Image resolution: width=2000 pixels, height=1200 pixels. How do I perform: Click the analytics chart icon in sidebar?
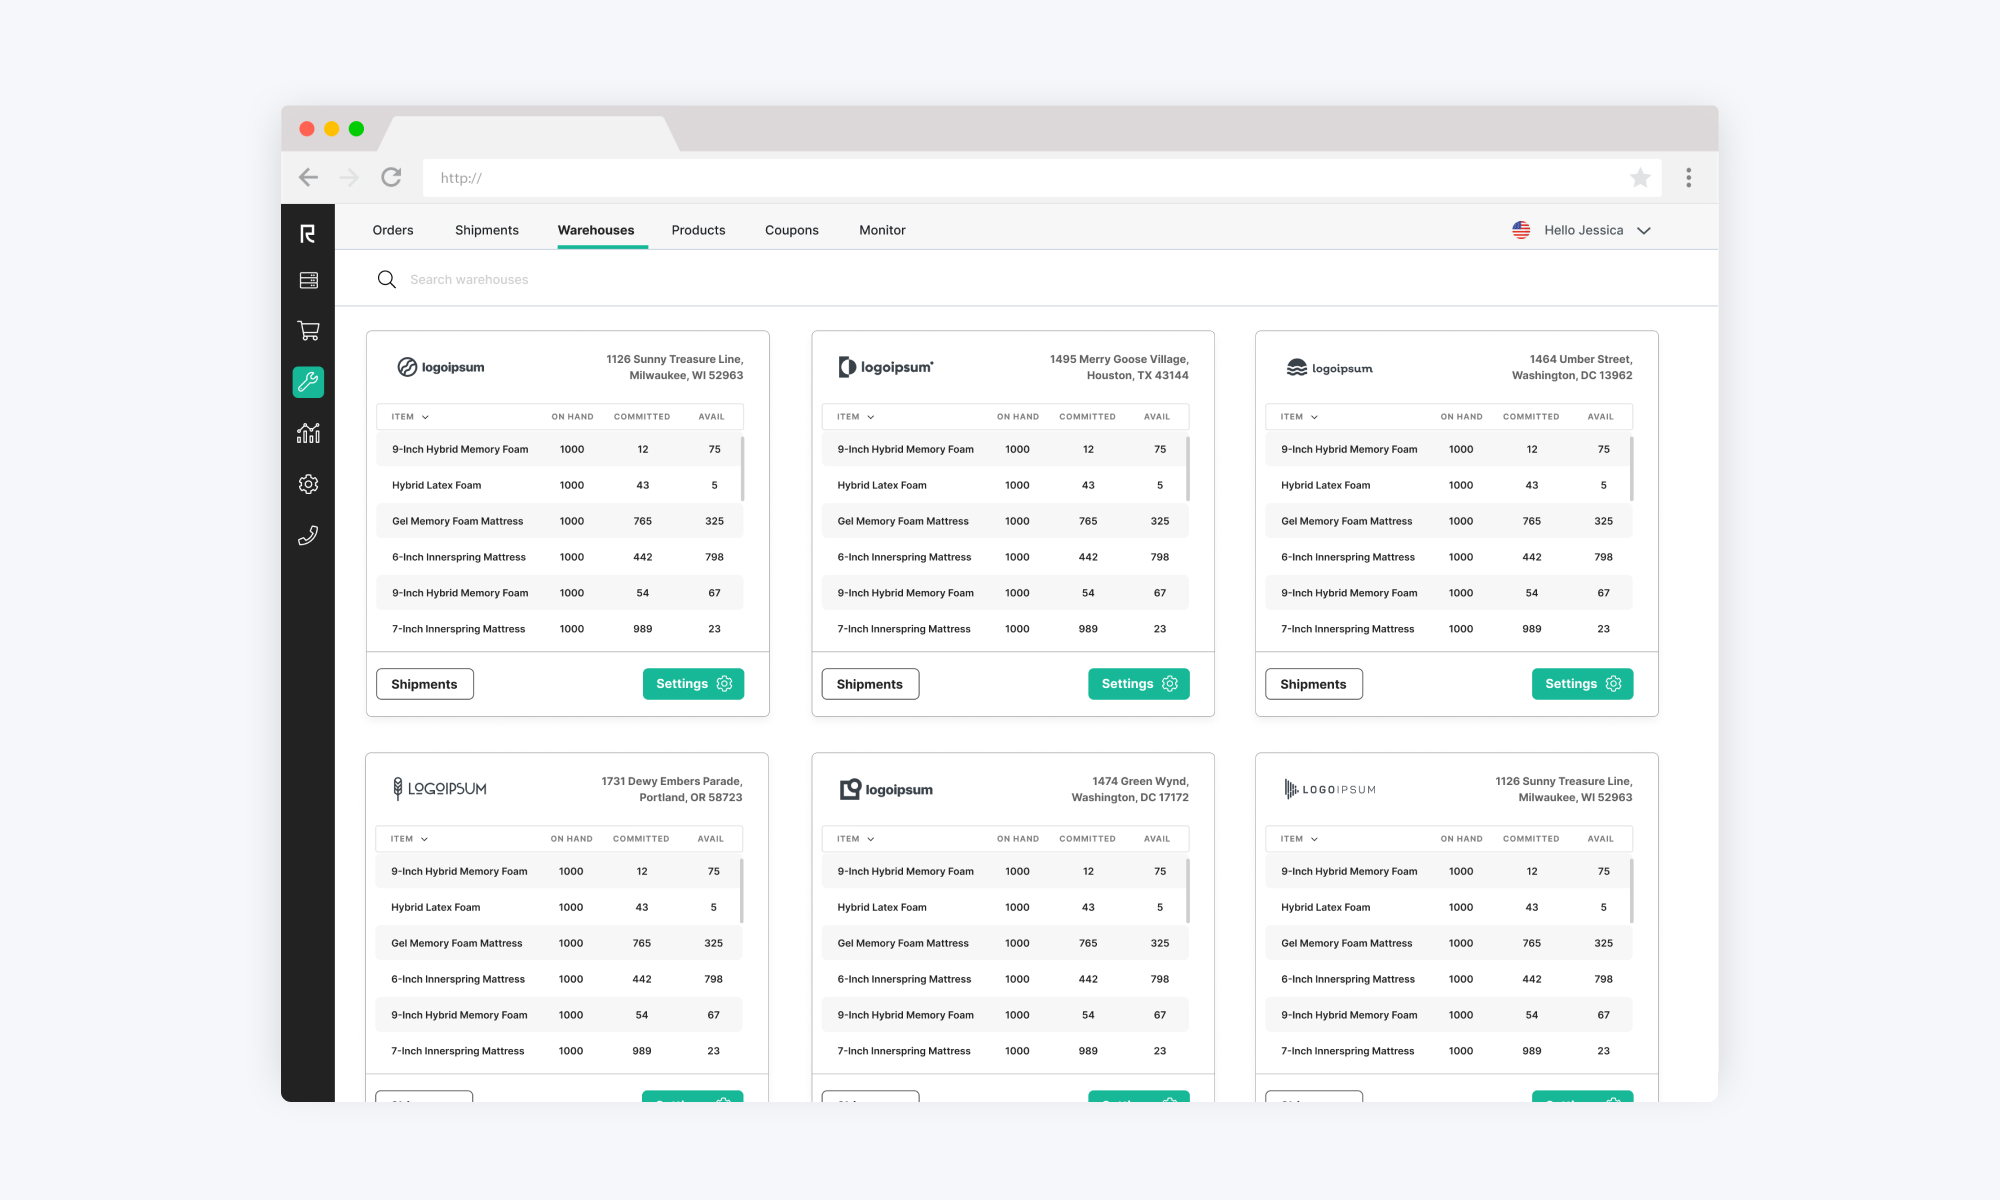[x=307, y=431]
